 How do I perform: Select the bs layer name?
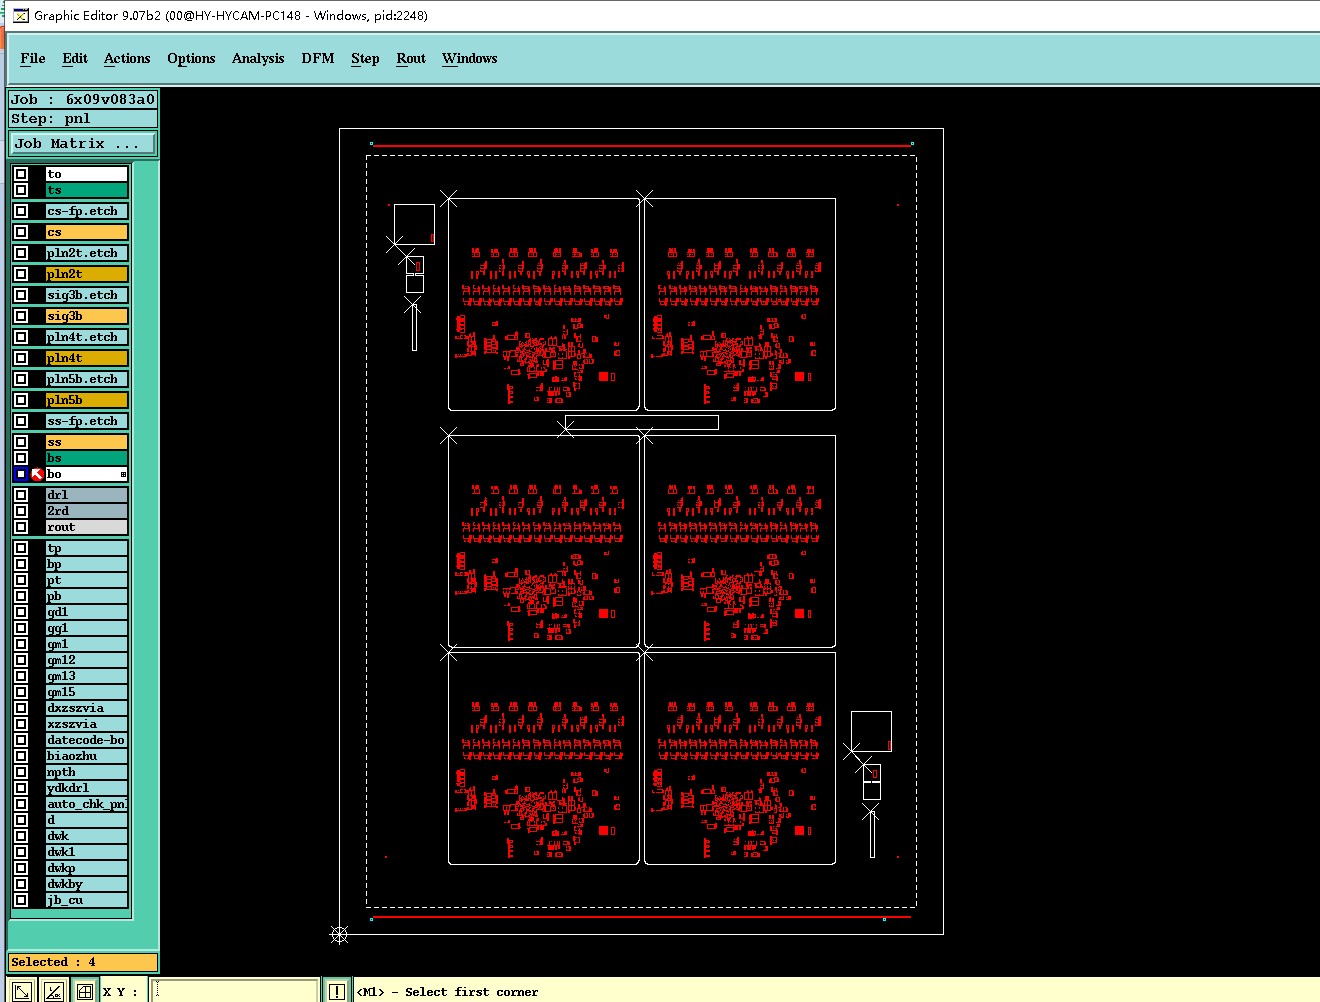[87, 458]
